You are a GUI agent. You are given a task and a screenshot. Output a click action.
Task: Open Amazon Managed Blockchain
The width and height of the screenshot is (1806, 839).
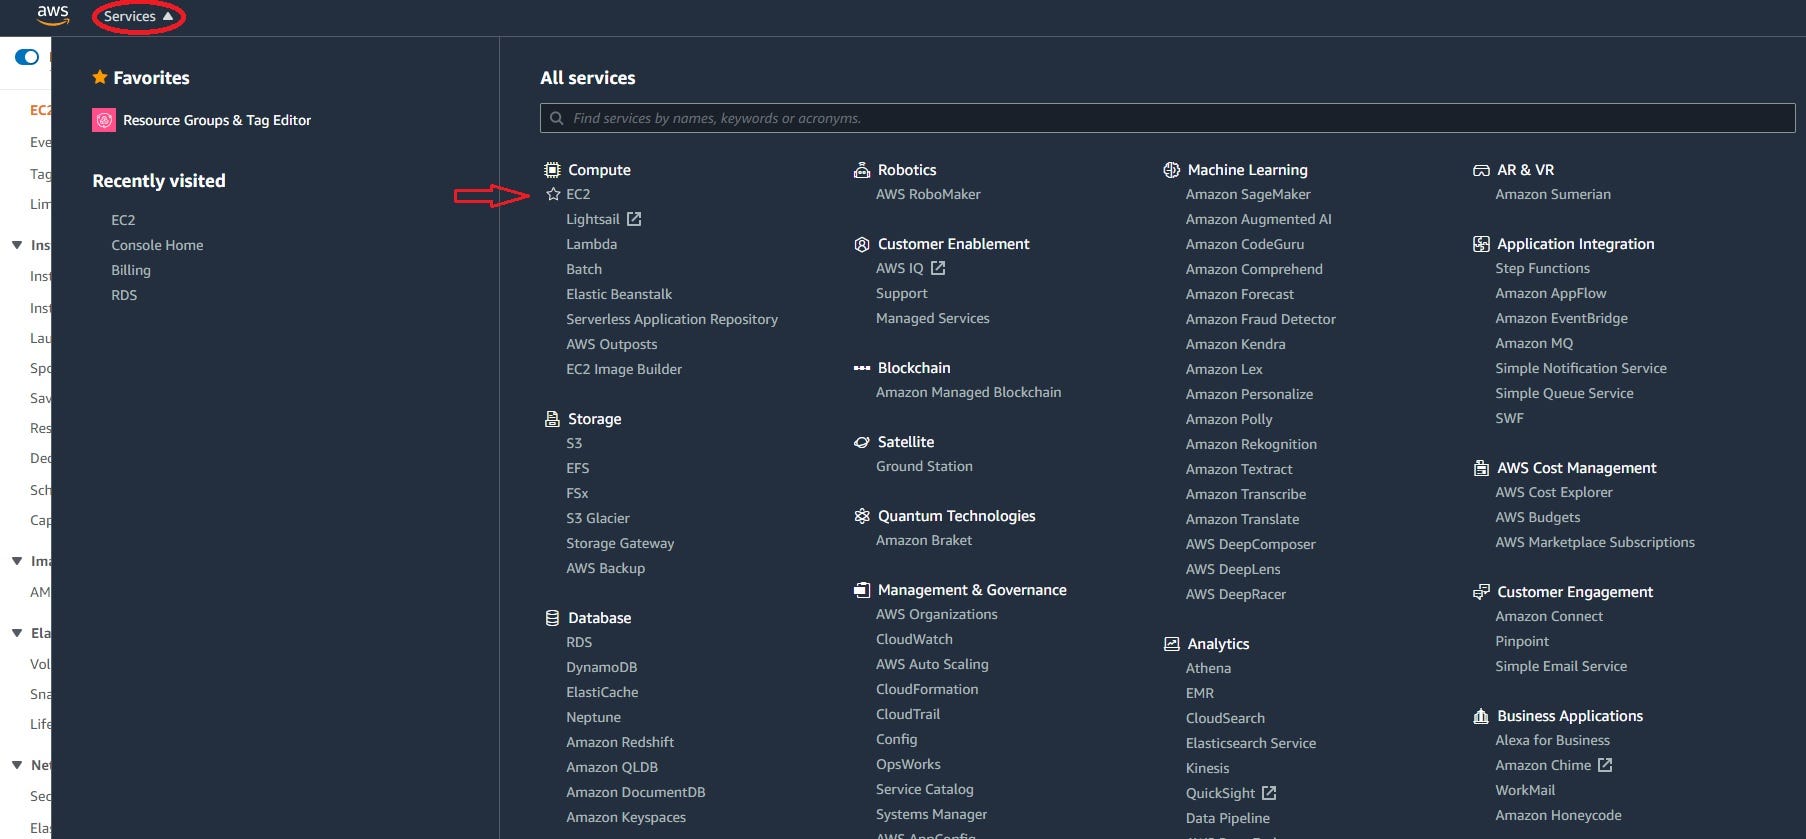pyautogui.click(x=969, y=392)
